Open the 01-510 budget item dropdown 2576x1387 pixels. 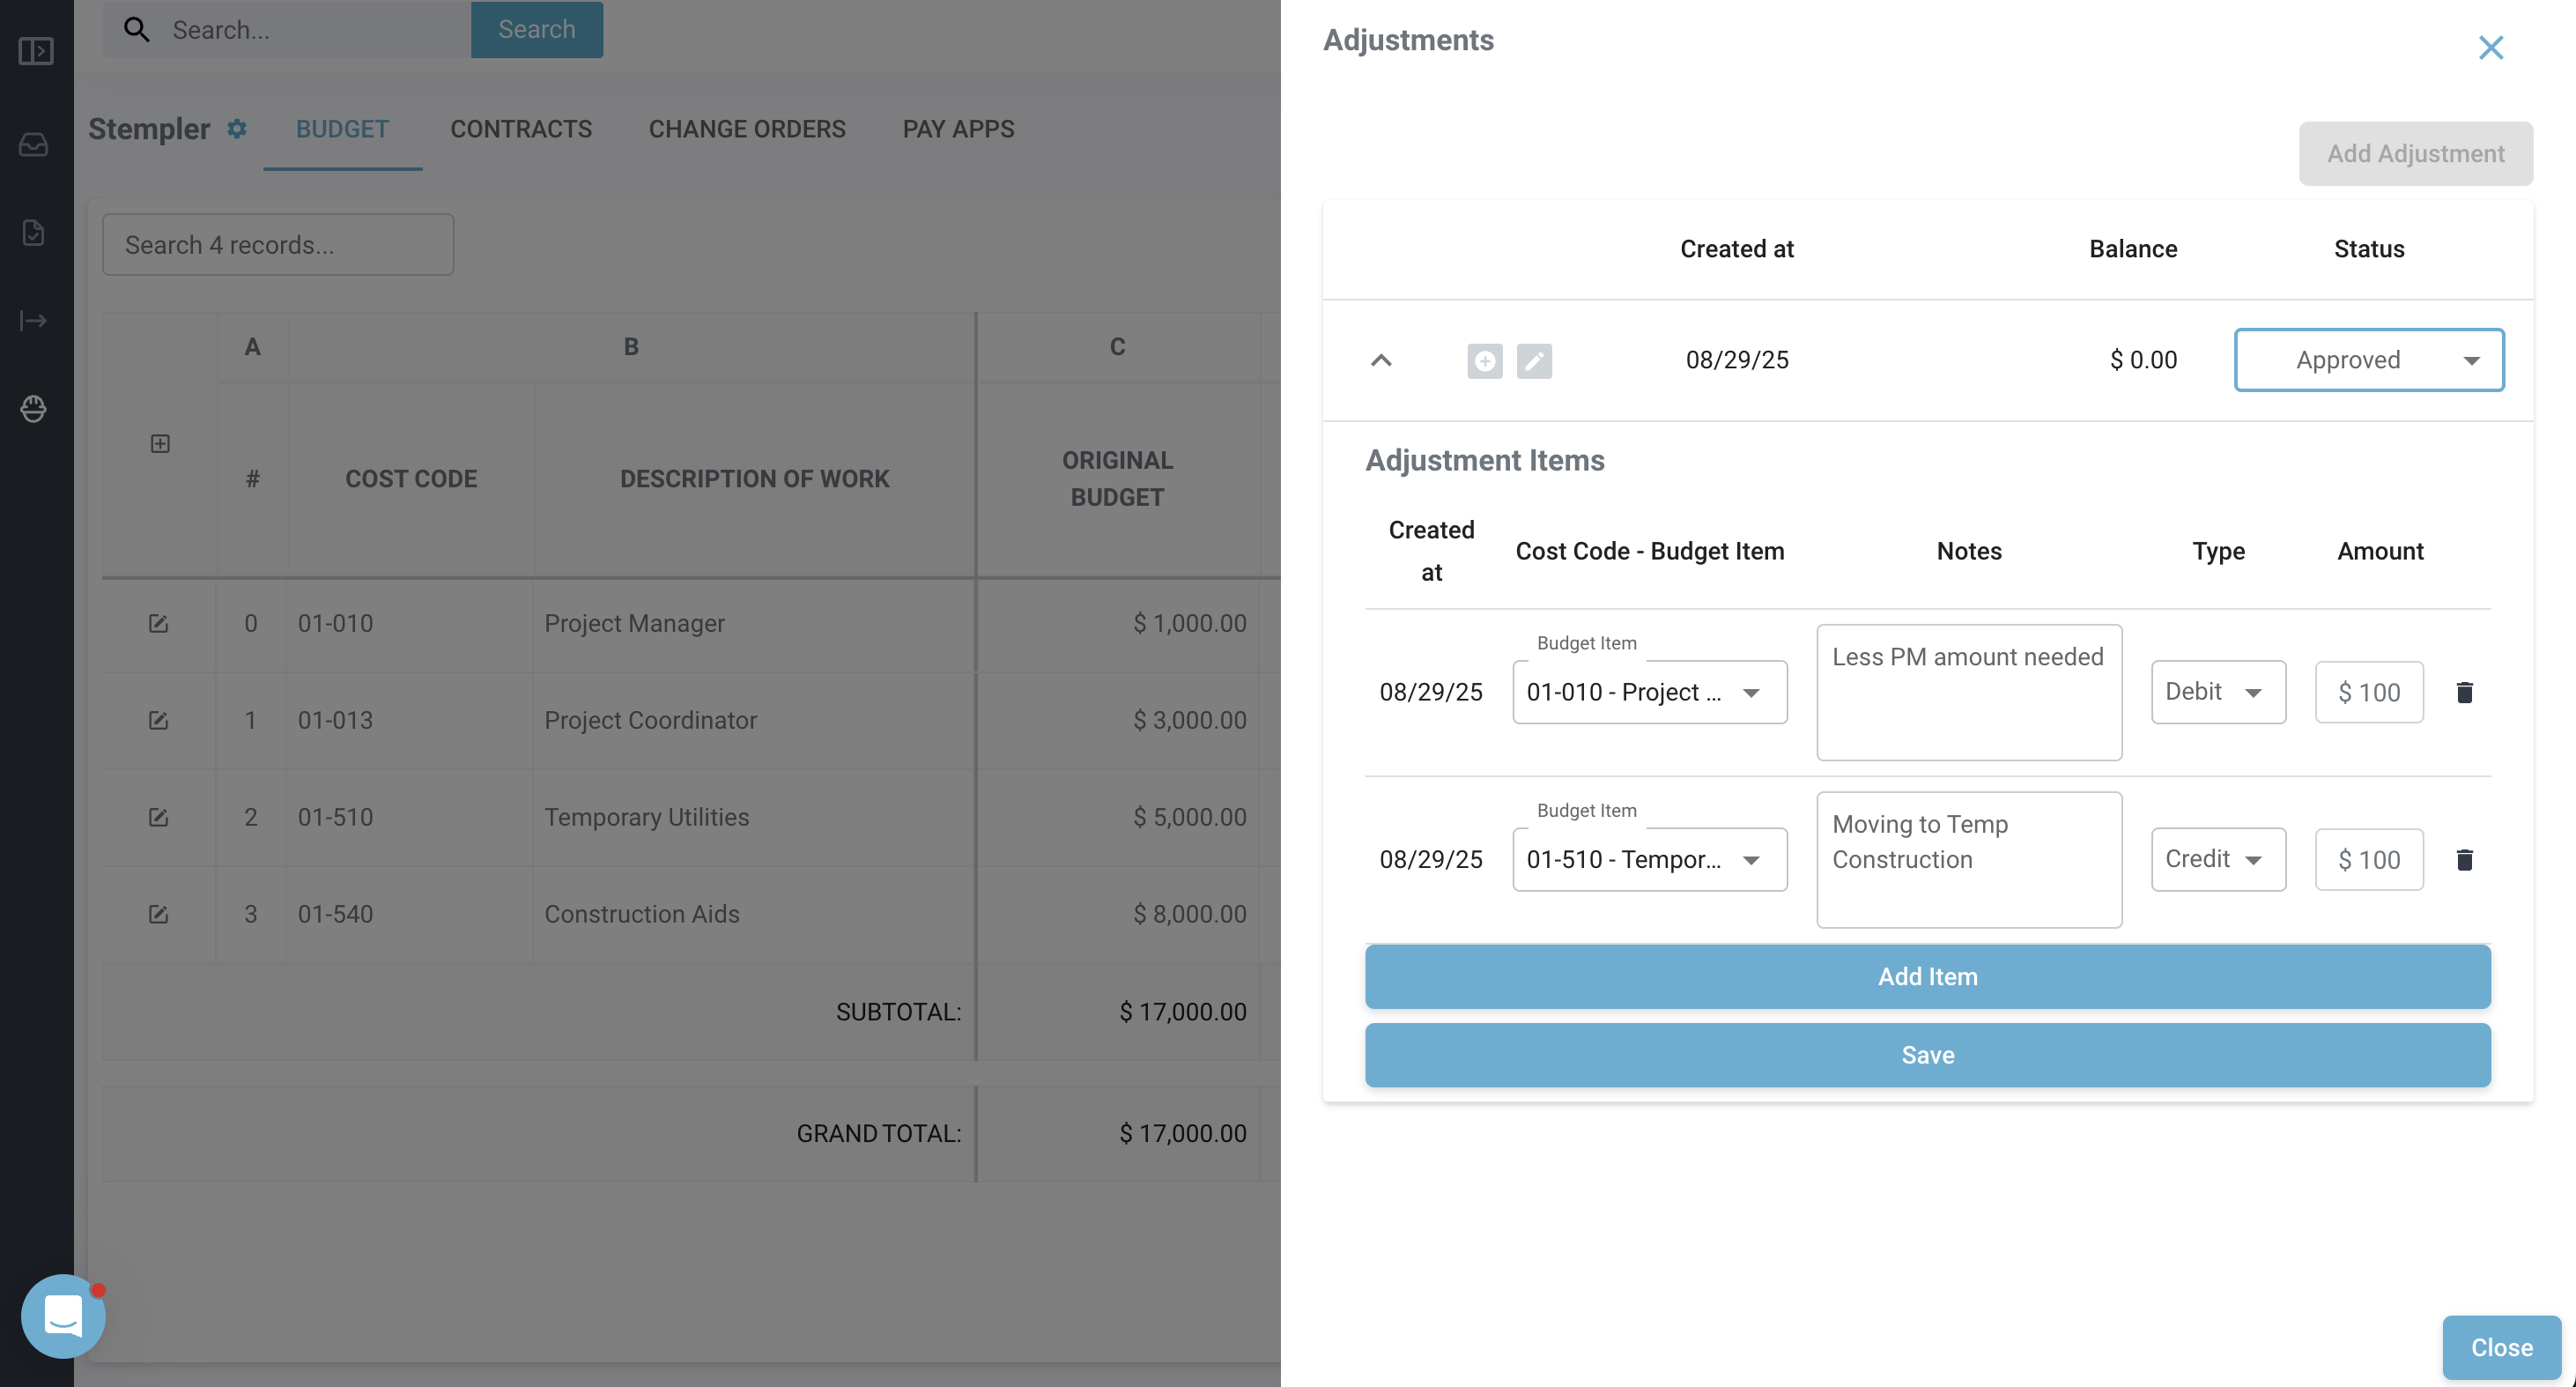(x=1649, y=859)
